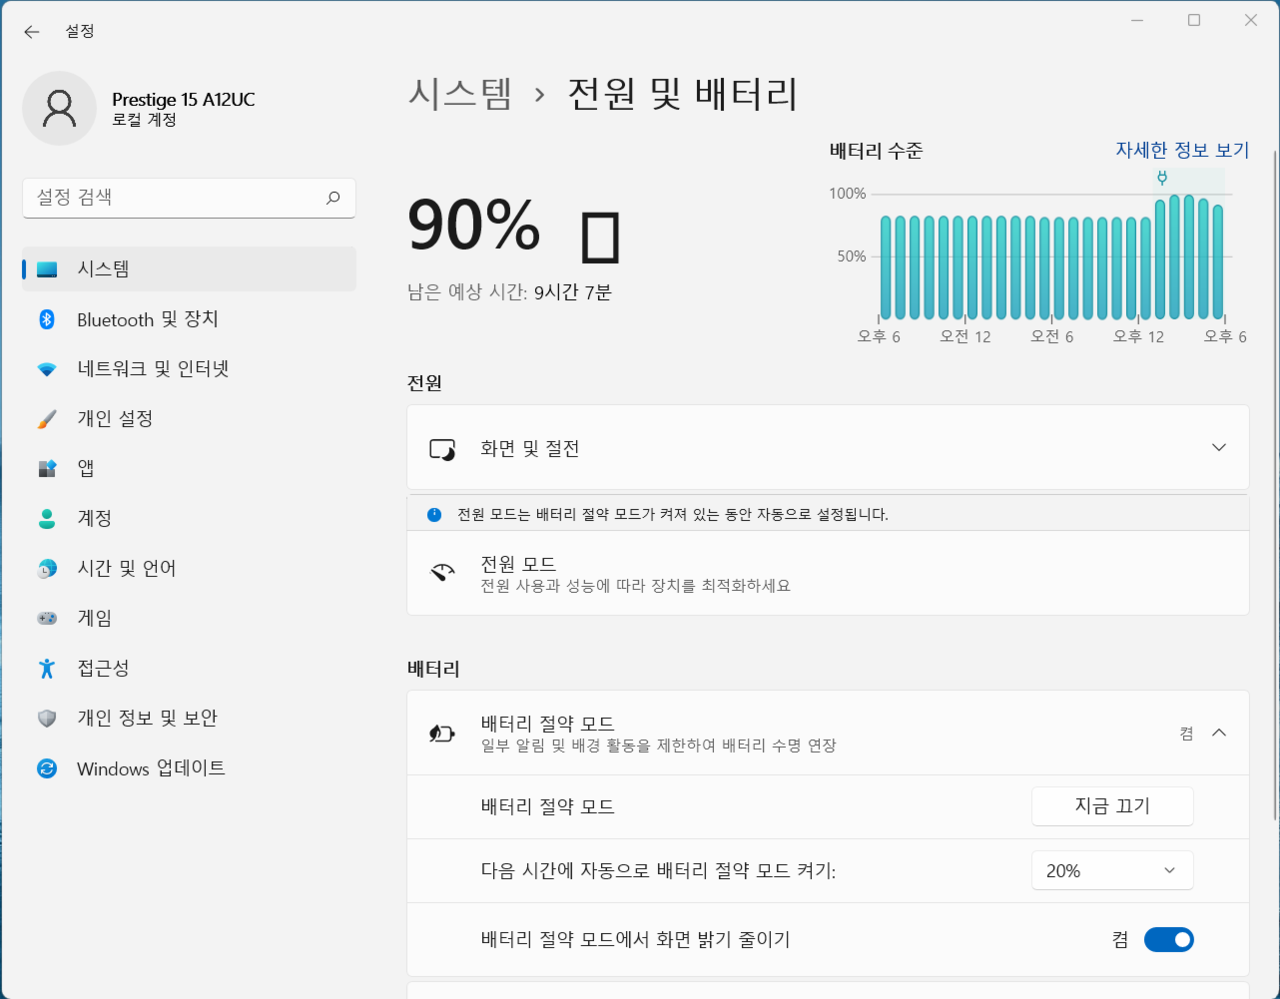This screenshot has height=999, width=1280.
Task: Click the privacy shield icon
Action: [x=47, y=718]
